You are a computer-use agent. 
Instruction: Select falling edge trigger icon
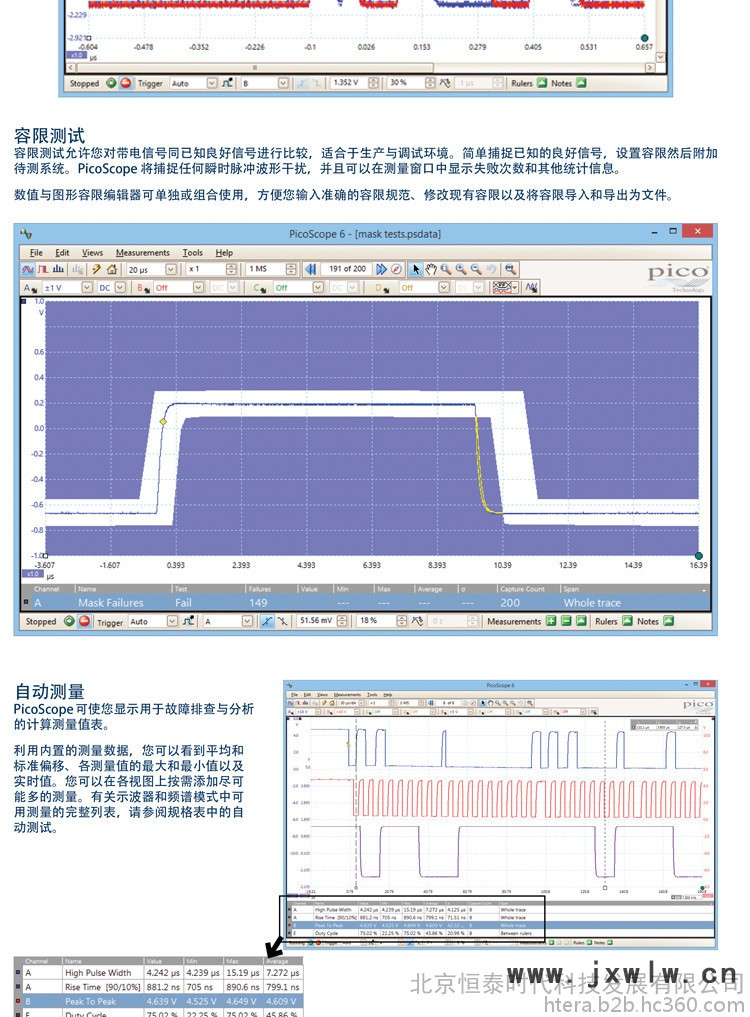pos(283,621)
